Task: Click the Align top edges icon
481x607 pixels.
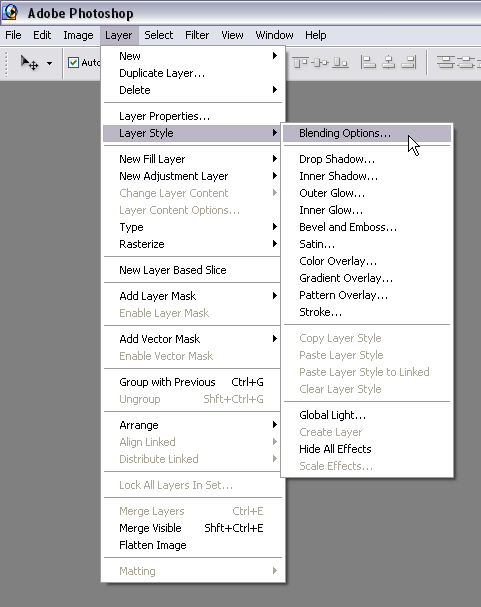Action: (300, 62)
